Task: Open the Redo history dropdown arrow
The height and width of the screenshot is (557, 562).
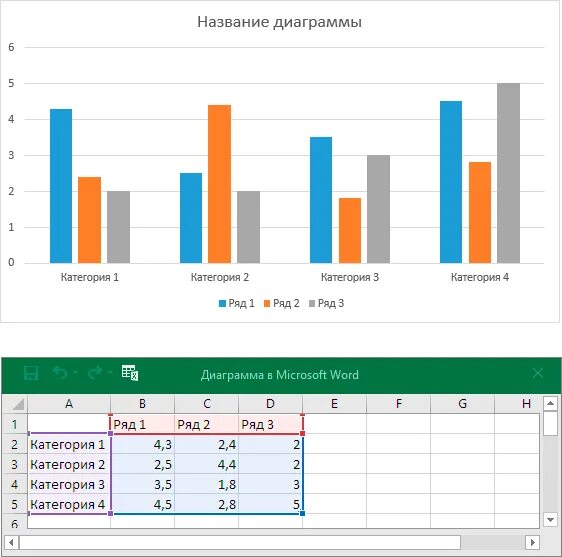Action: coord(110,373)
